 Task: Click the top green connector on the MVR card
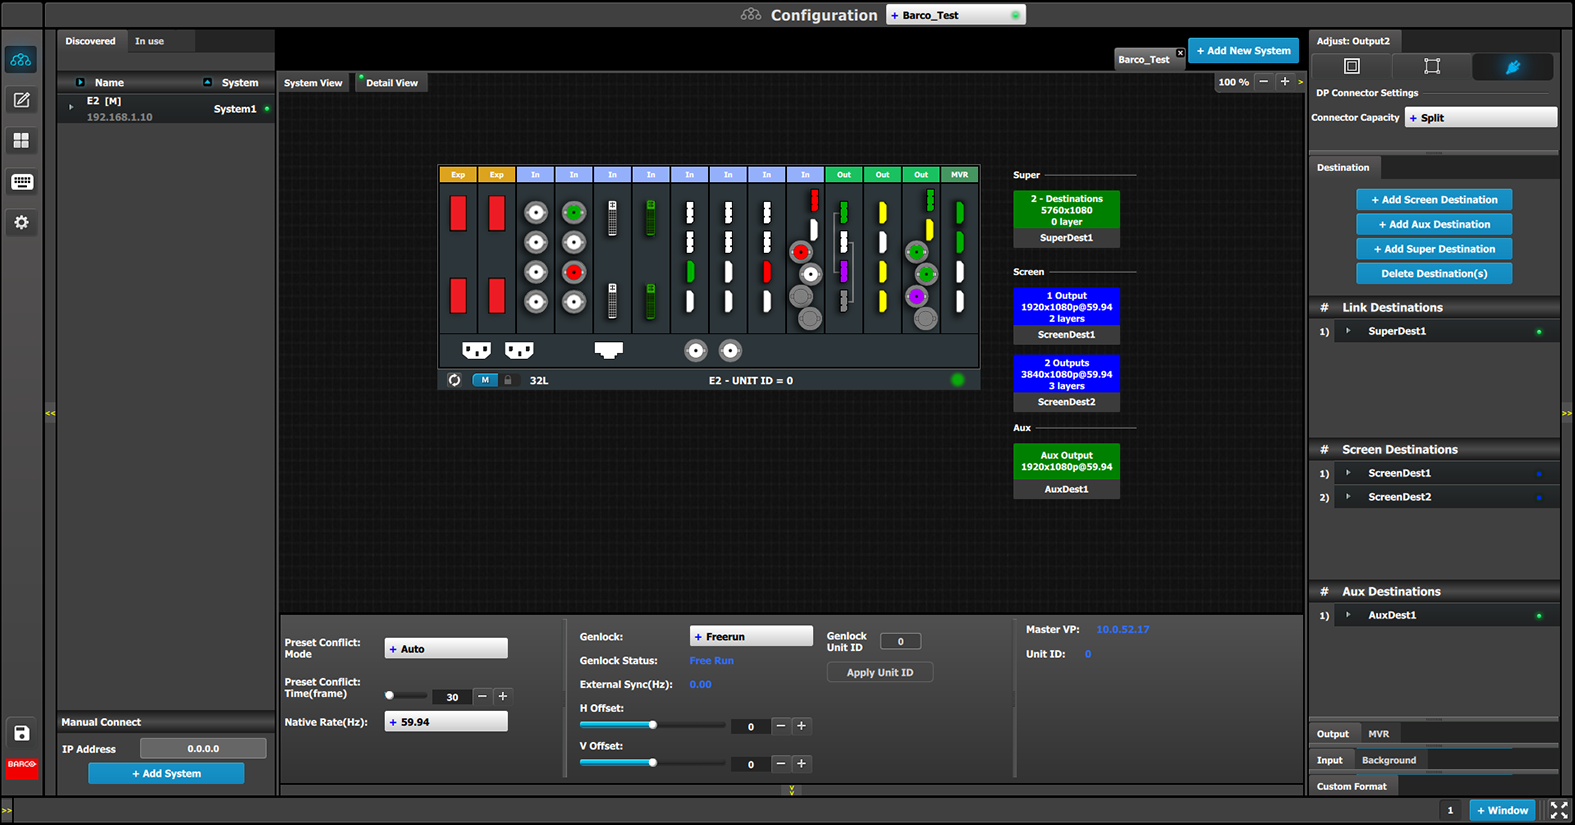(x=960, y=212)
